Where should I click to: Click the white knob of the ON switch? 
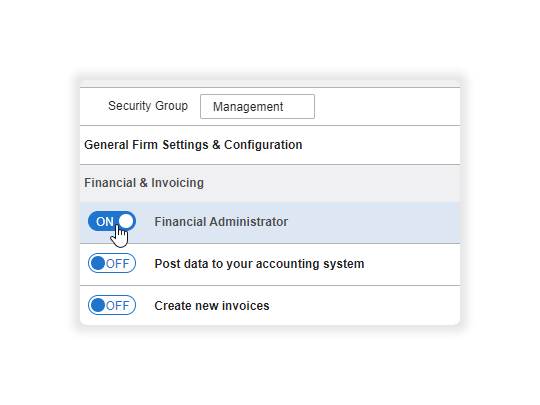click(x=126, y=221)
